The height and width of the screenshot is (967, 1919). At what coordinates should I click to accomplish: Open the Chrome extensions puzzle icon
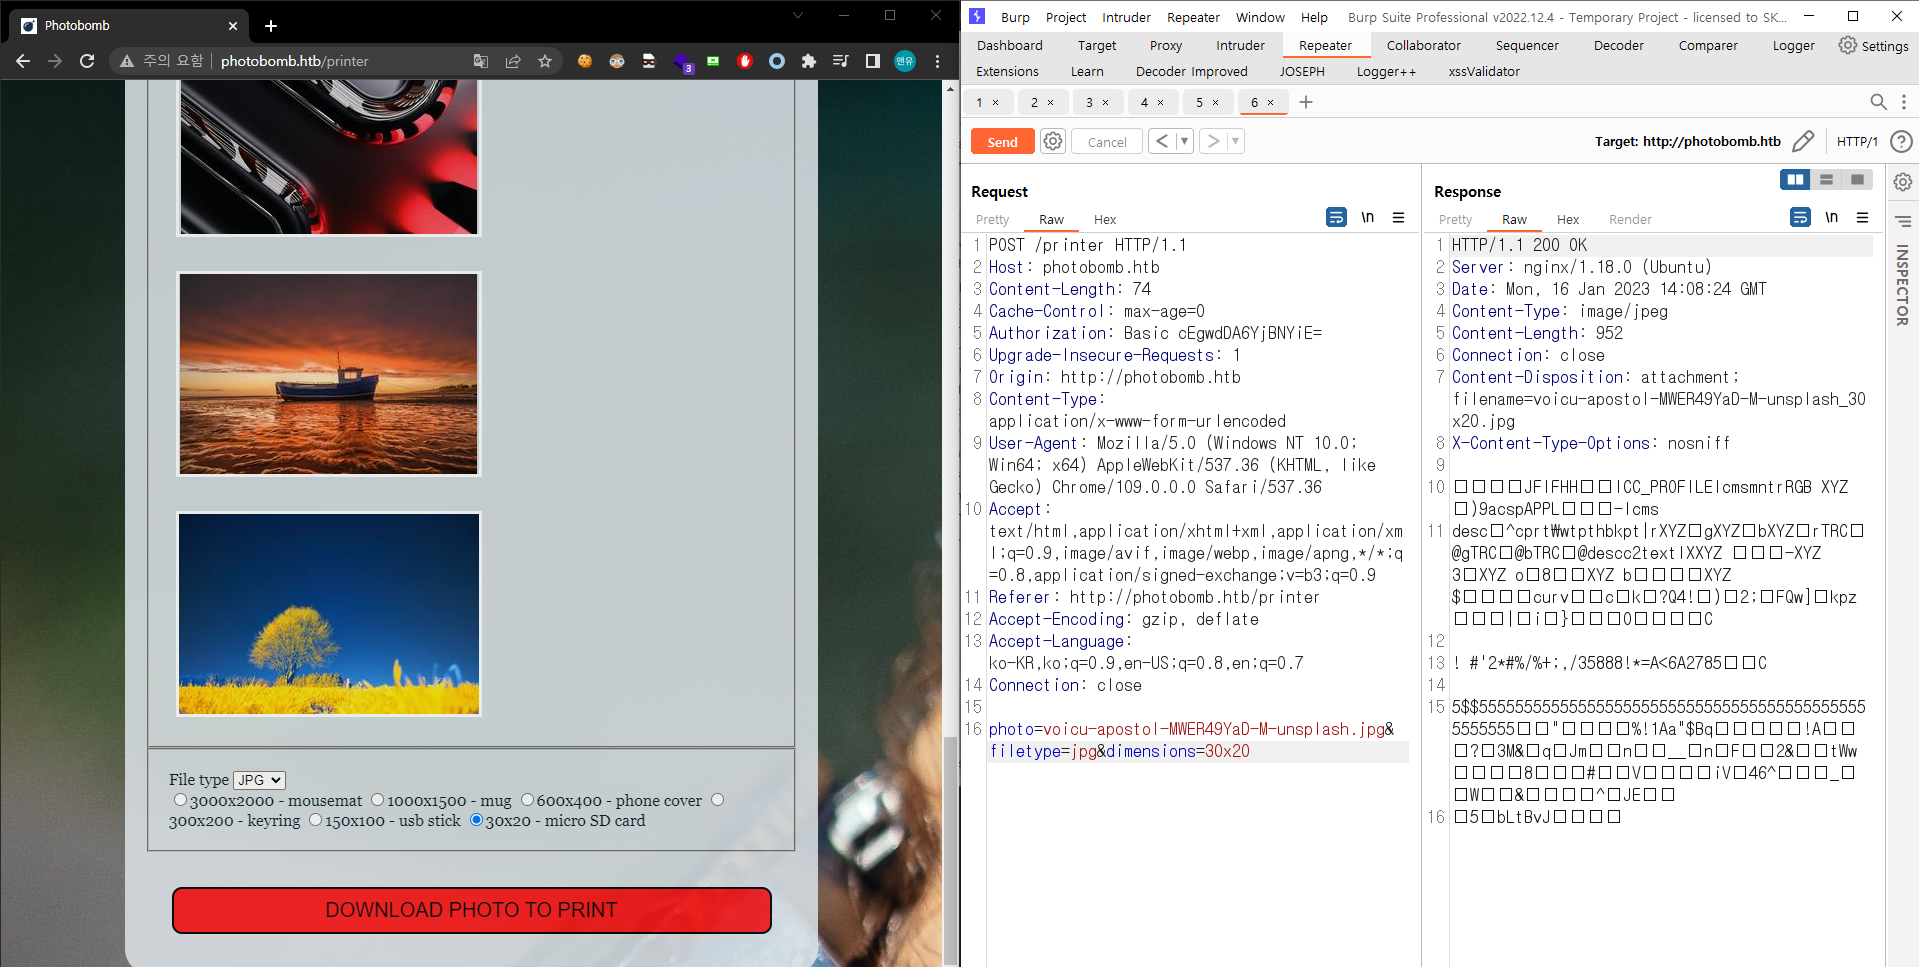click(809, 61)
